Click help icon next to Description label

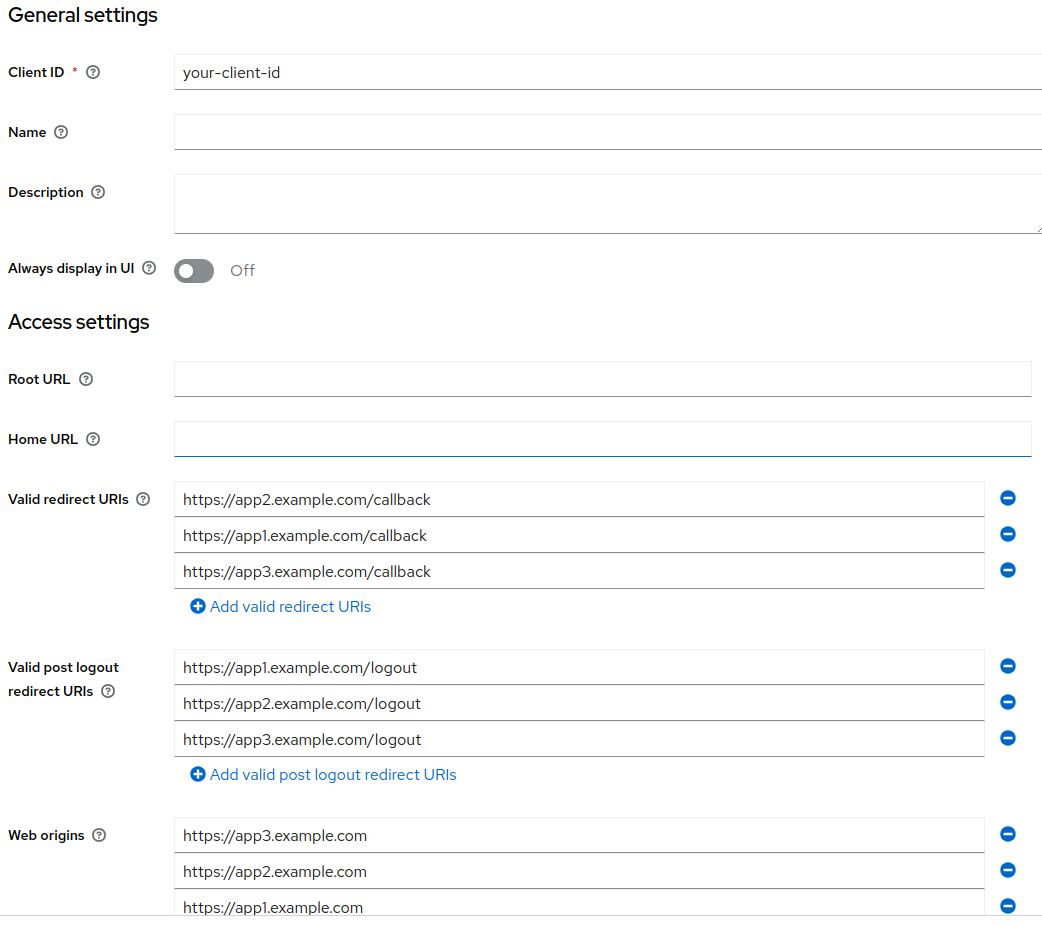[x=98, y=192]
